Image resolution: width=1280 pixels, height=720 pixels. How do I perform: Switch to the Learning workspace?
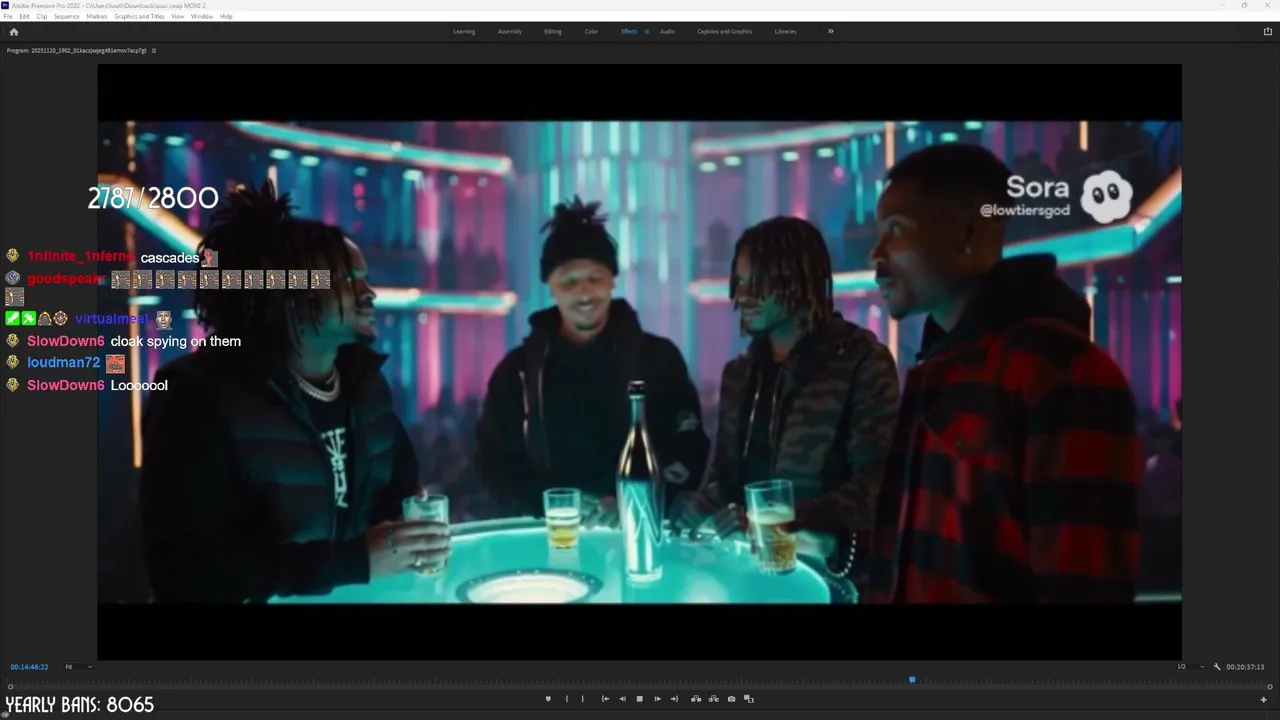pos(464,32)
